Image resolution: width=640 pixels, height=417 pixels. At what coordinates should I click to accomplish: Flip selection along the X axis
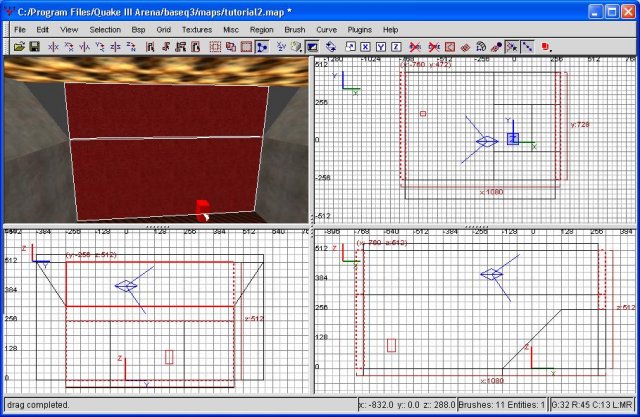(53, 47)
